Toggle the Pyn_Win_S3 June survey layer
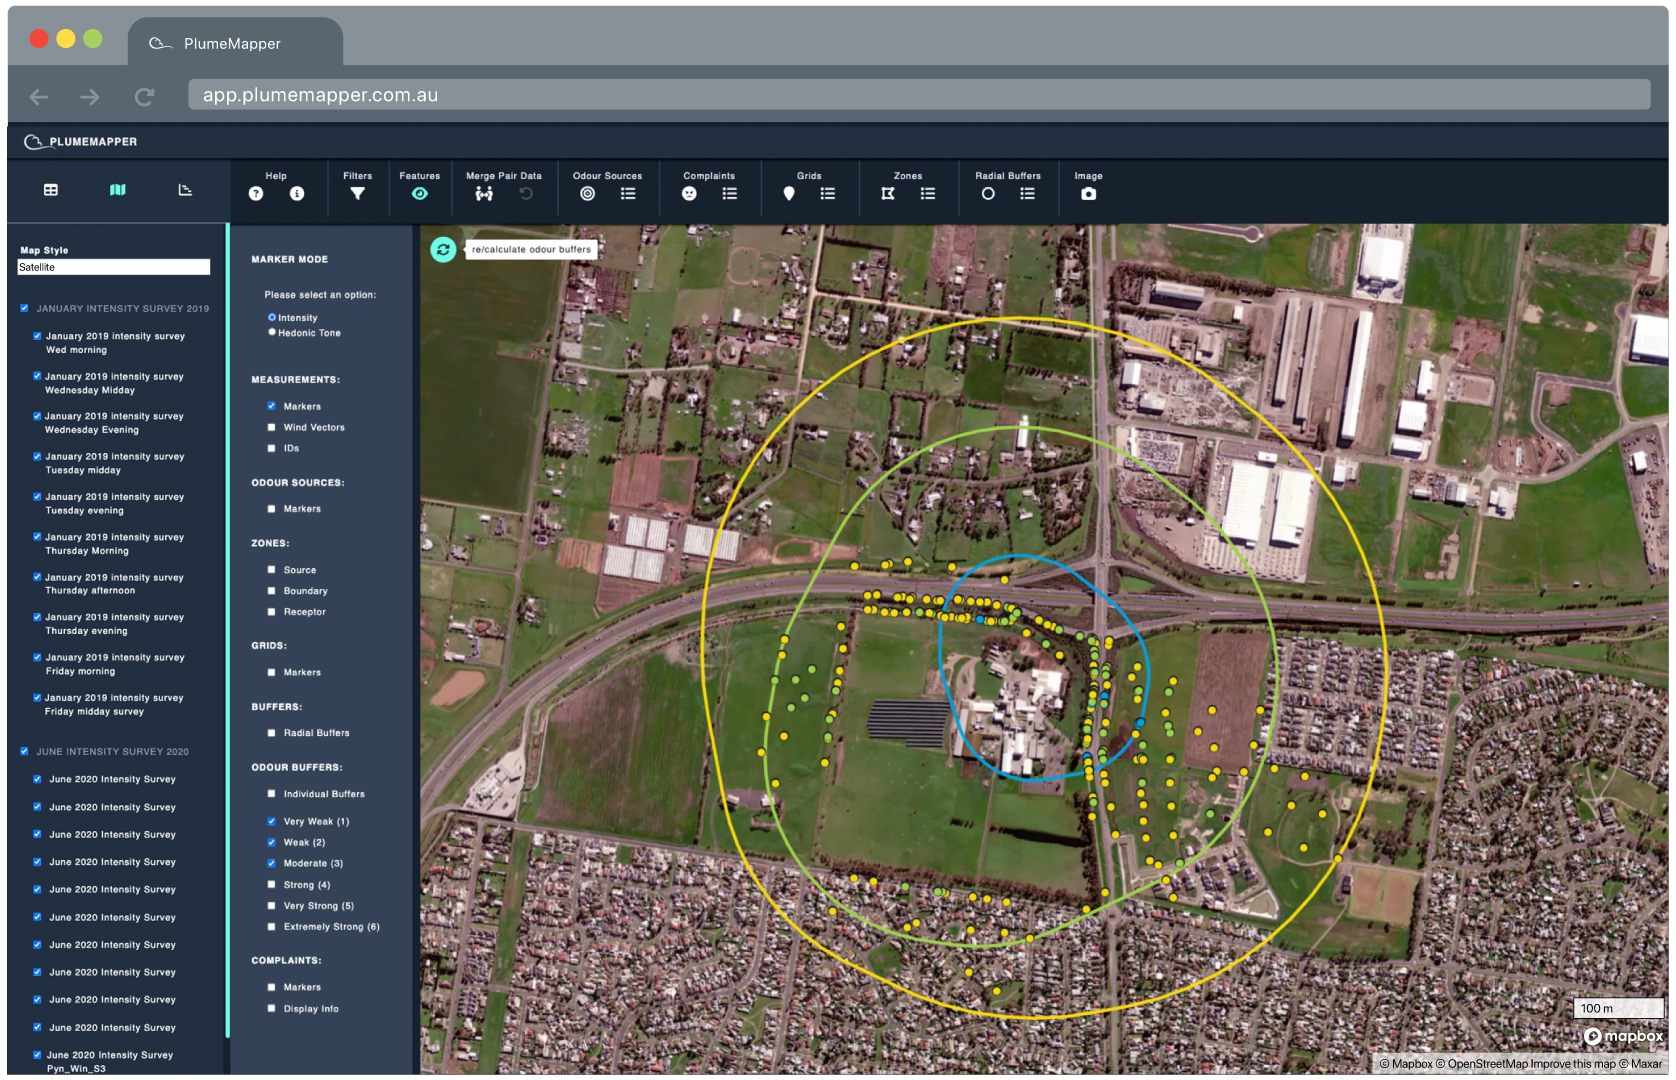The width and height of the screenshot is (1676, 1080). click(x=37, y=1055)
